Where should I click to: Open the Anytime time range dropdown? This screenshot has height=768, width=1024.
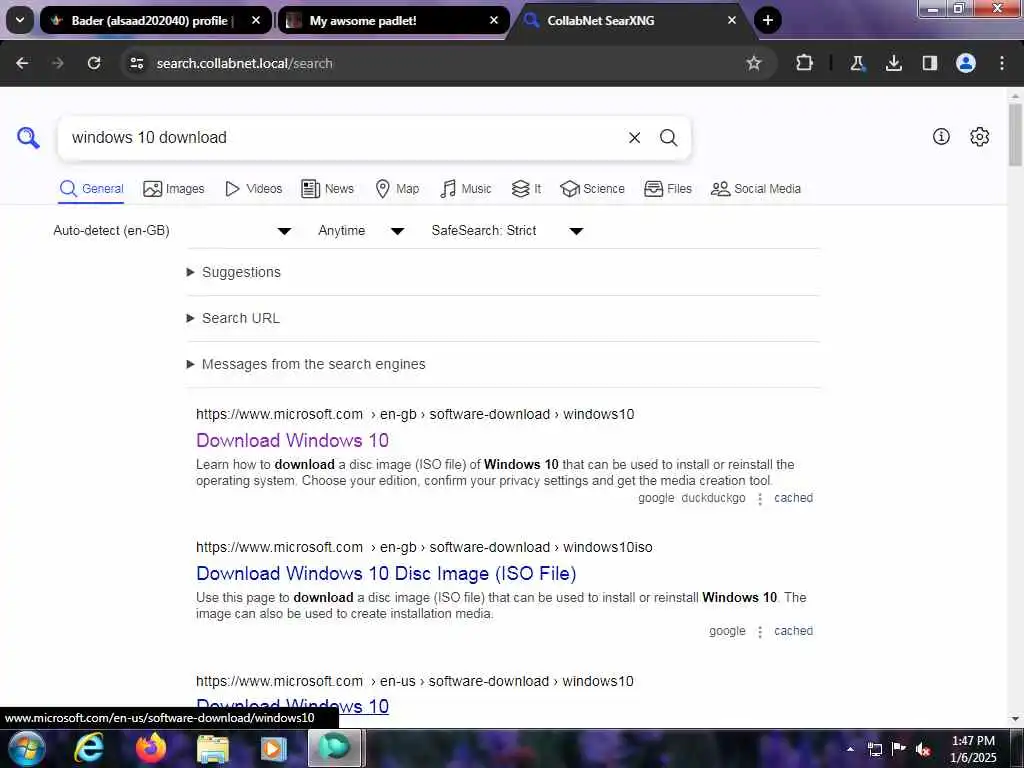pyautogui.click(x=361, y=231)
